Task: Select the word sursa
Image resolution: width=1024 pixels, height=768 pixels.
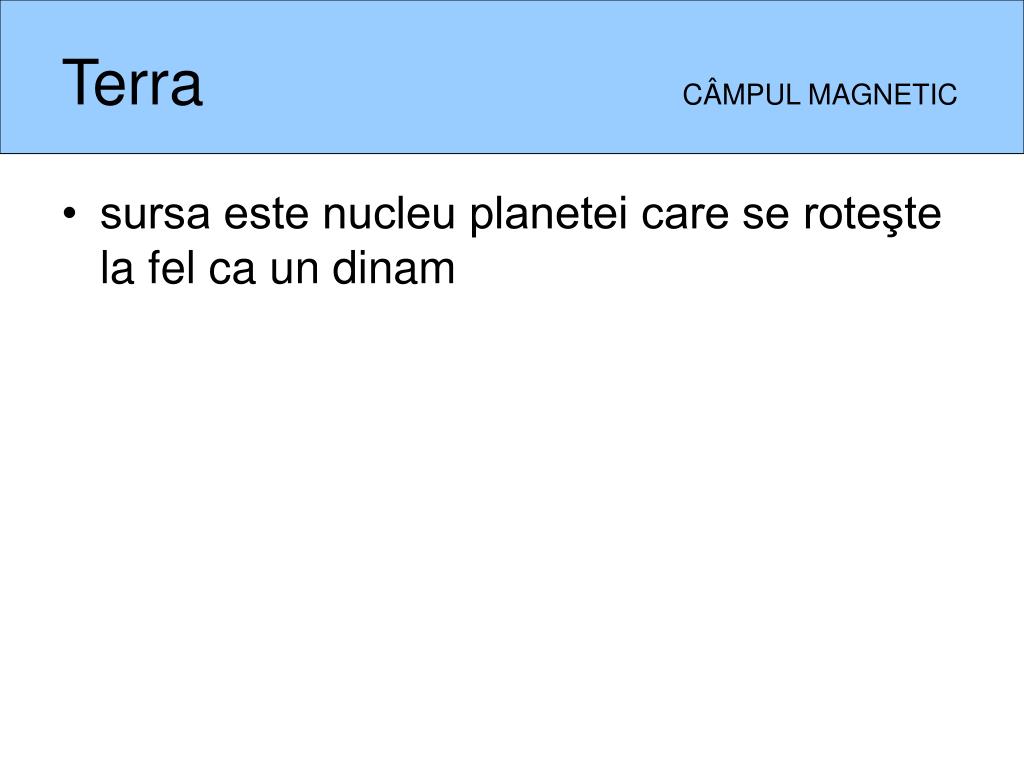Action: tap(155, 214)
